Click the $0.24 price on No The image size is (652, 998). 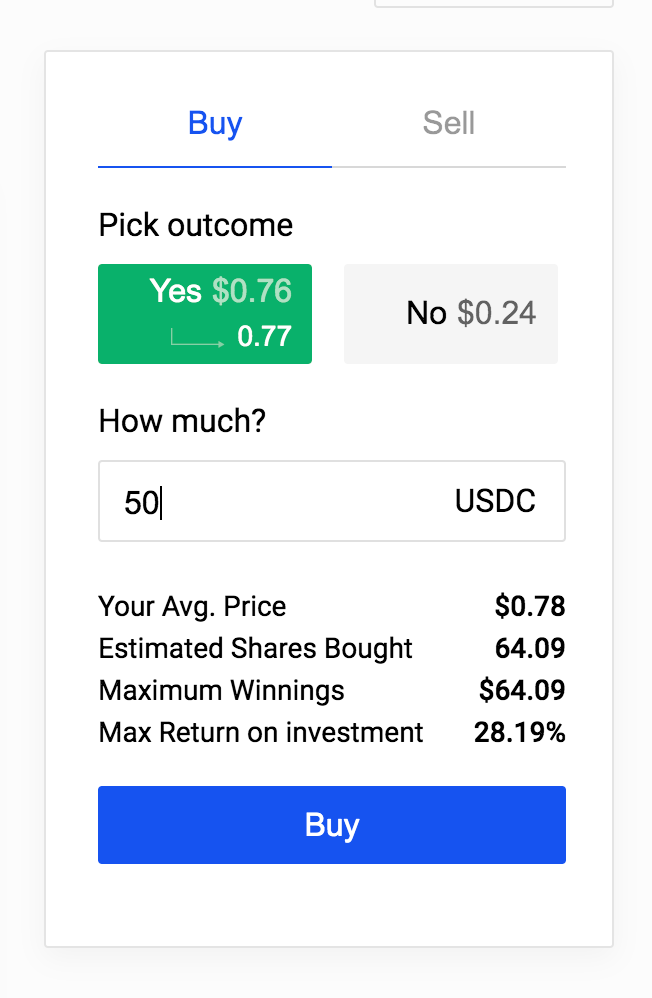coord(497,314)
